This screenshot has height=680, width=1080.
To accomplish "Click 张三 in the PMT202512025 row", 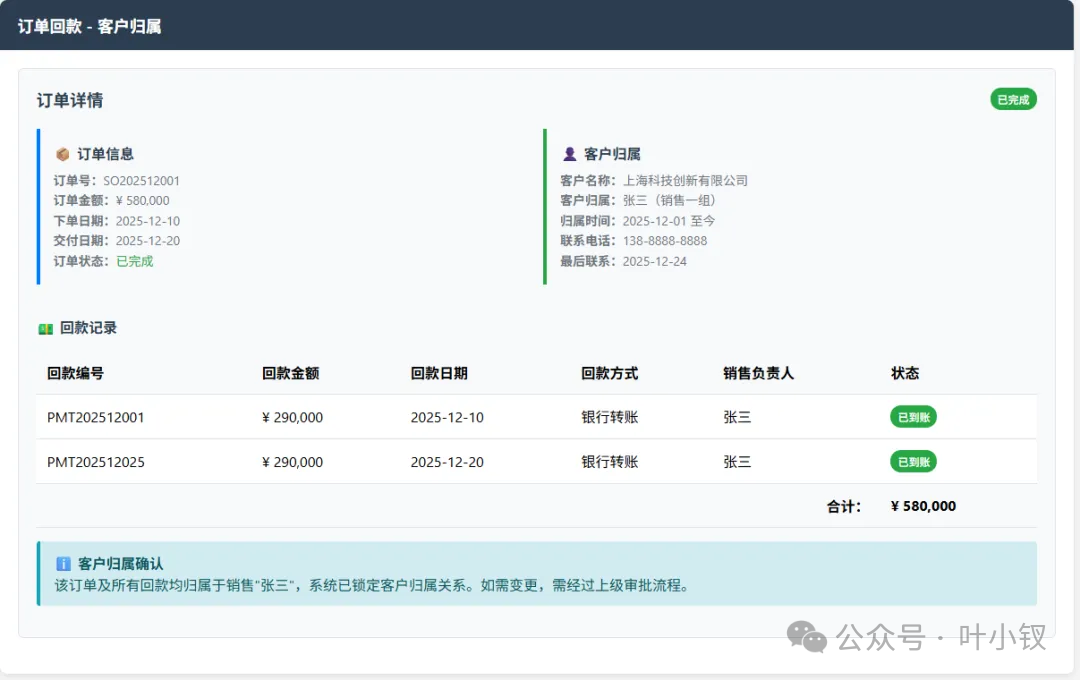I will (737, 462).
